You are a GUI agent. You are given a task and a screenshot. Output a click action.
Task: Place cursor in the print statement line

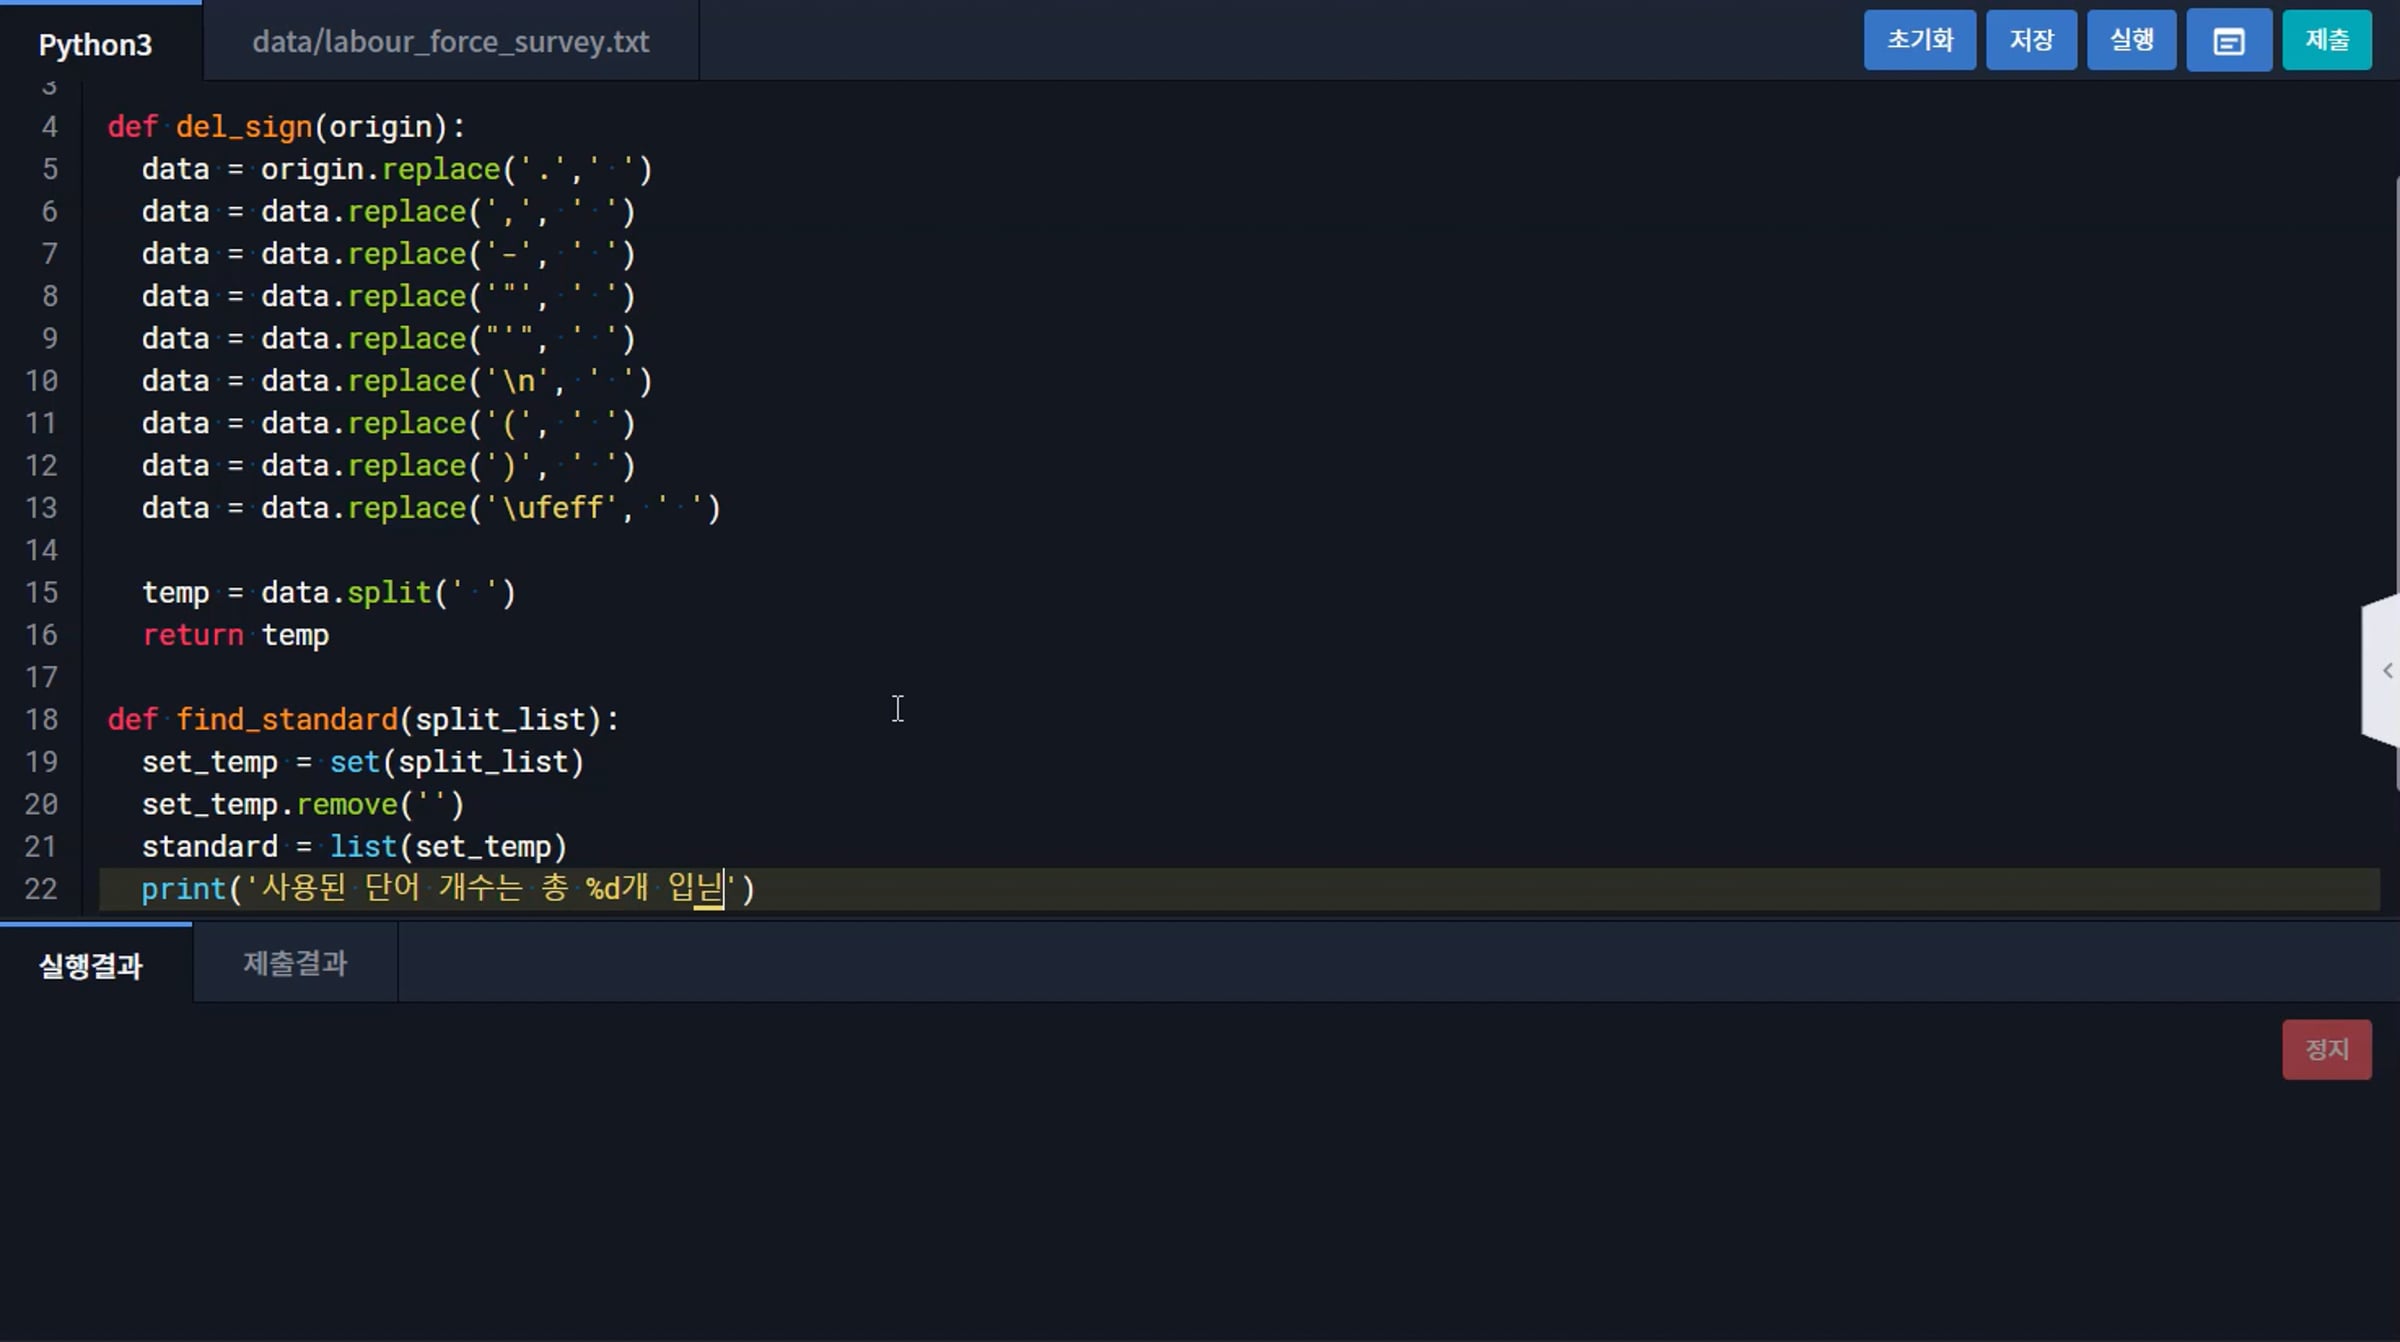tap(450, 889)
